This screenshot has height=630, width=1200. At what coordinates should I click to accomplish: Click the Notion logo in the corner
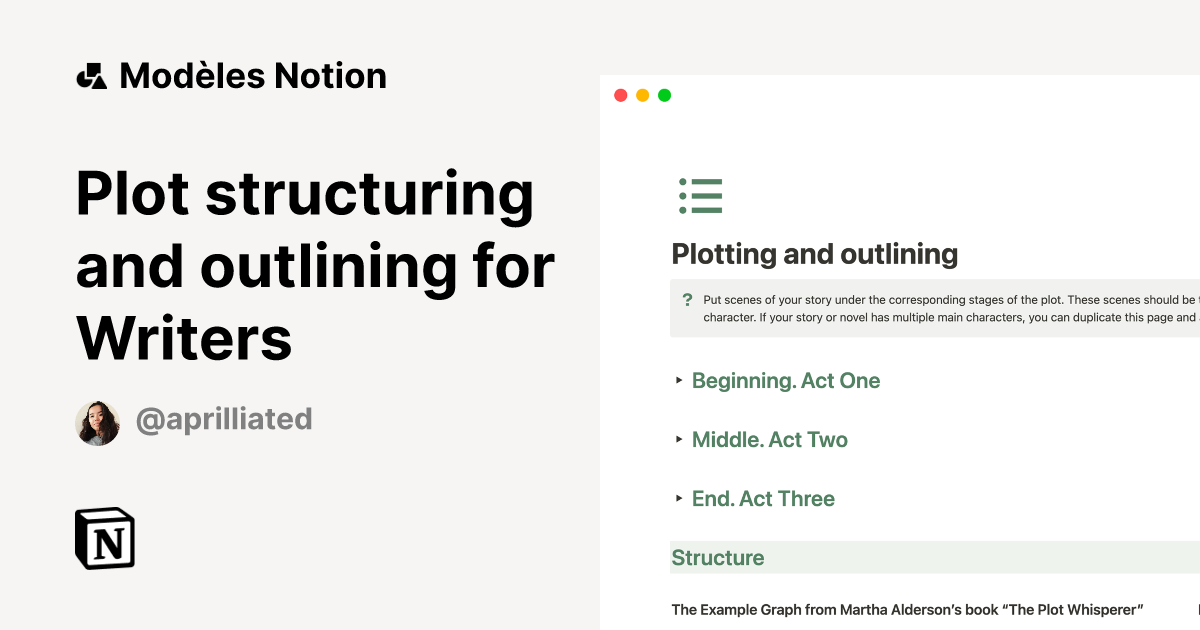click(x=104, y=539)
